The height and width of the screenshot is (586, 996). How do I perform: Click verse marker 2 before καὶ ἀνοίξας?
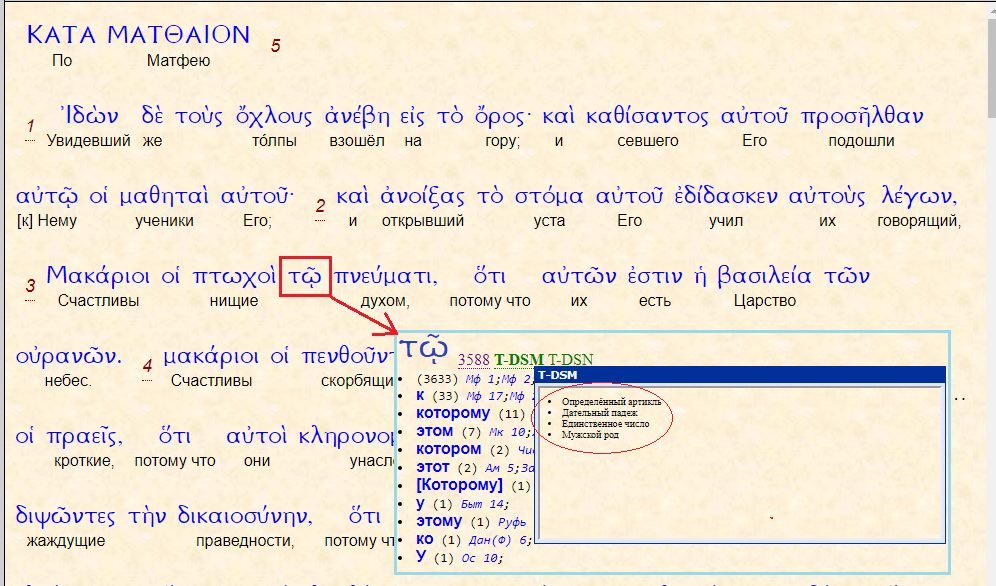(321, 205)
